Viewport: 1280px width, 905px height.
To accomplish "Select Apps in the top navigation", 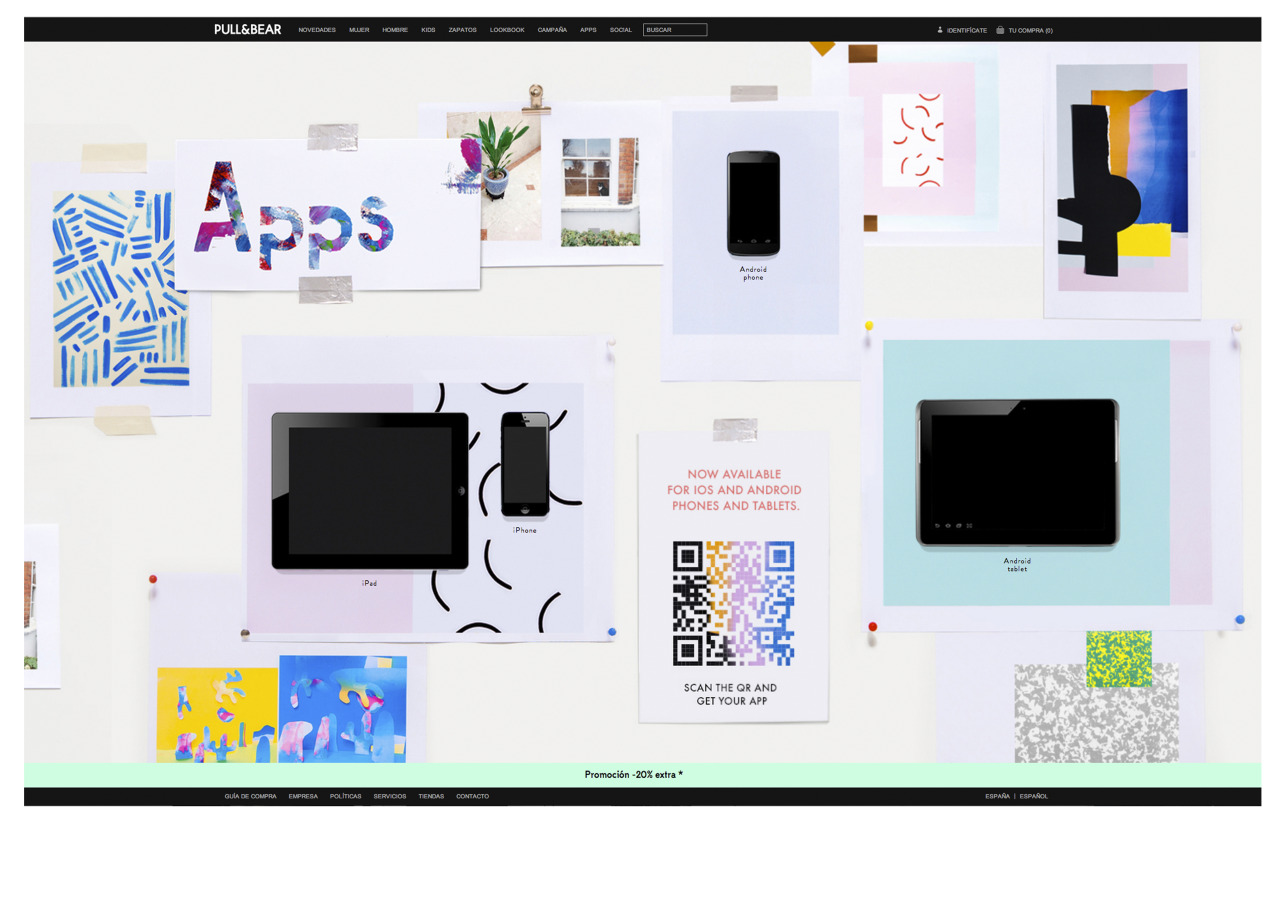I will coord(588,30).
